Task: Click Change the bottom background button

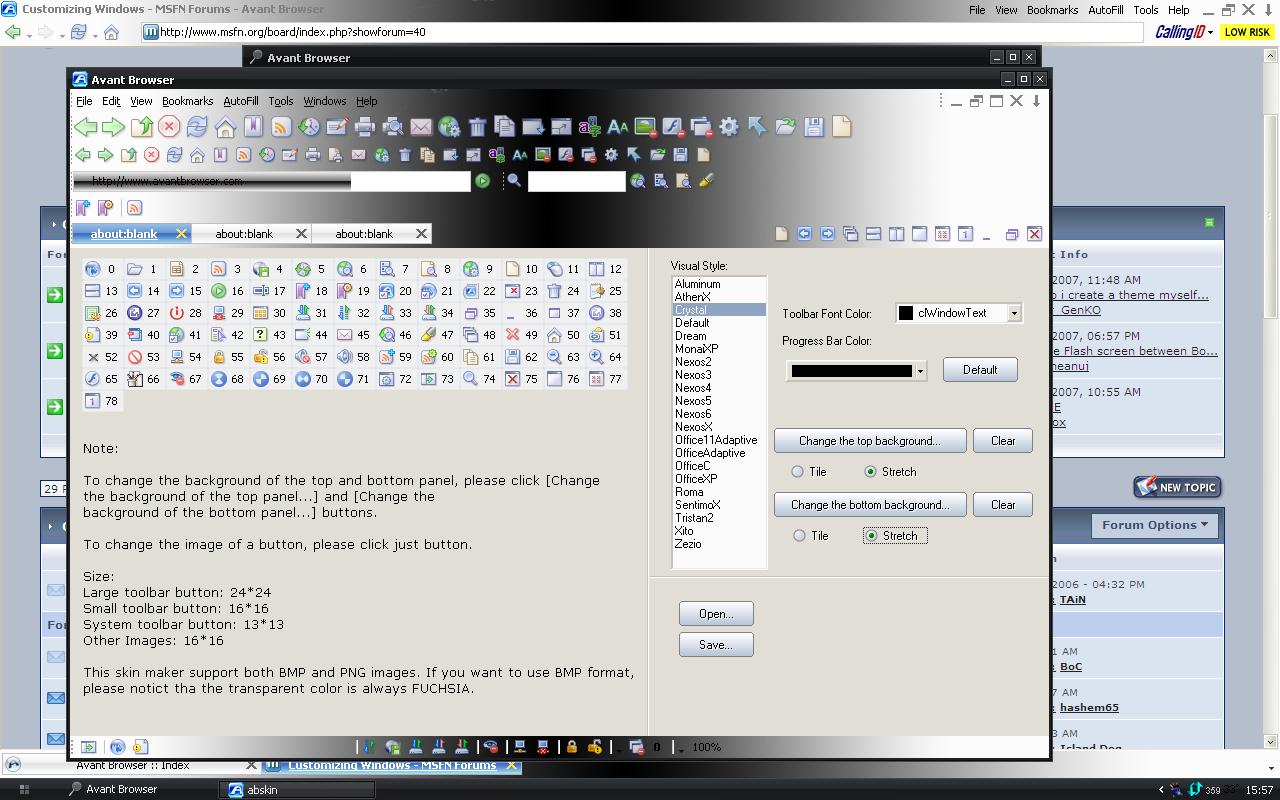Action: point(870,505)
